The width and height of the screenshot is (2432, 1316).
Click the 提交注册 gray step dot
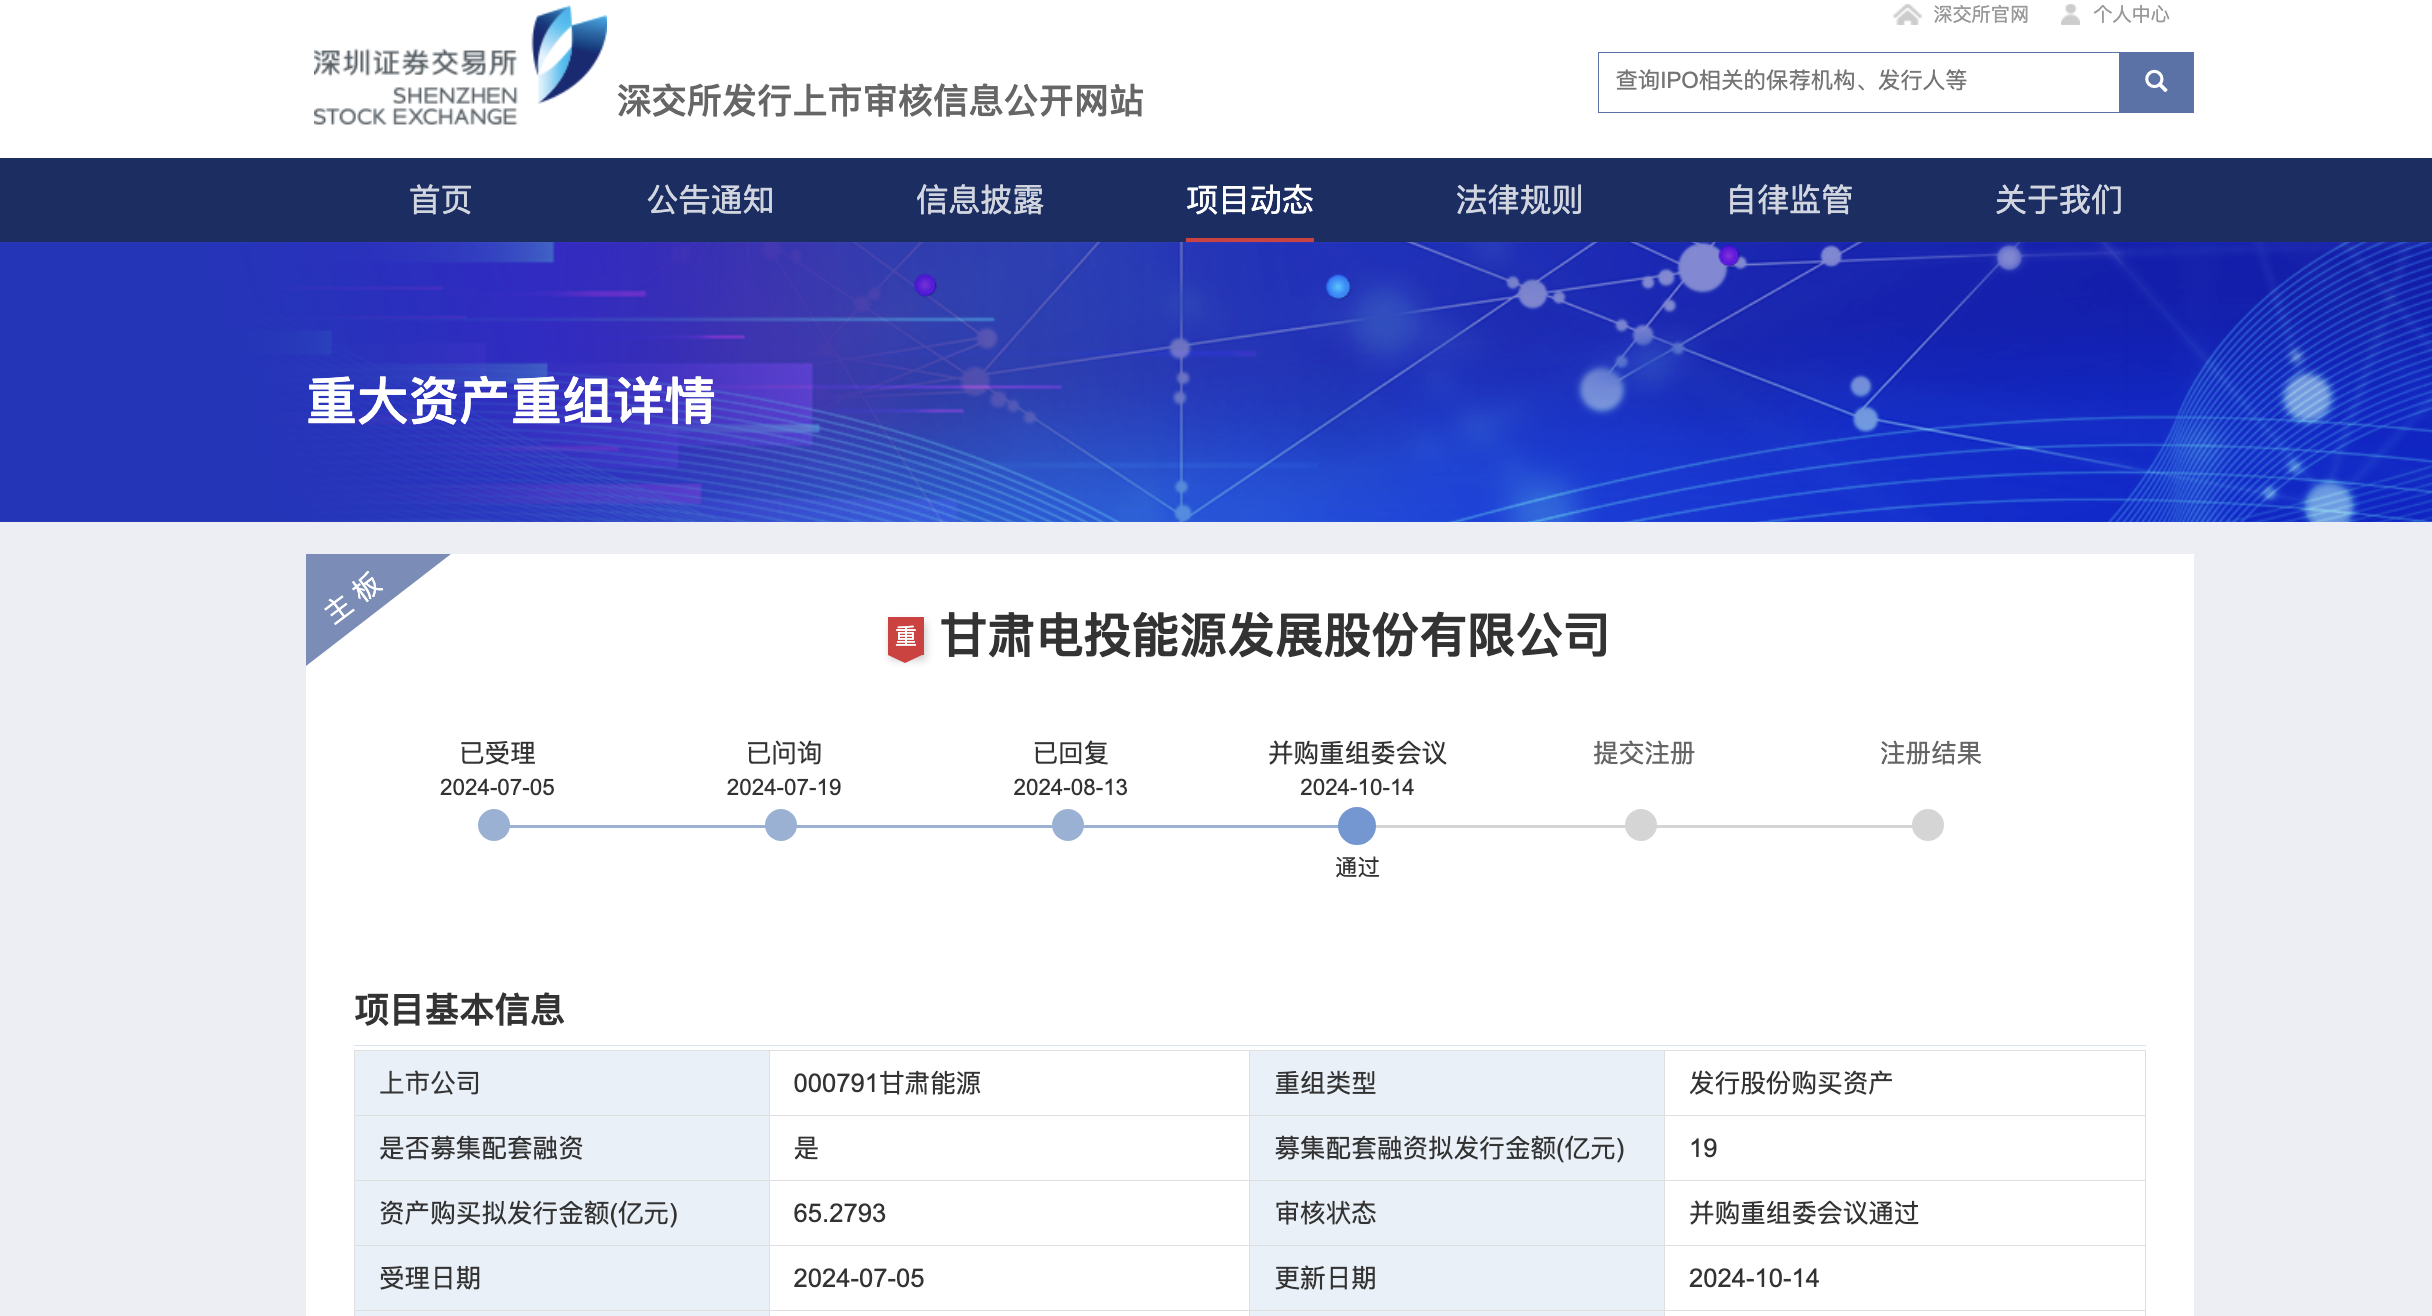pyautogui.click(x=1641, y=825)
